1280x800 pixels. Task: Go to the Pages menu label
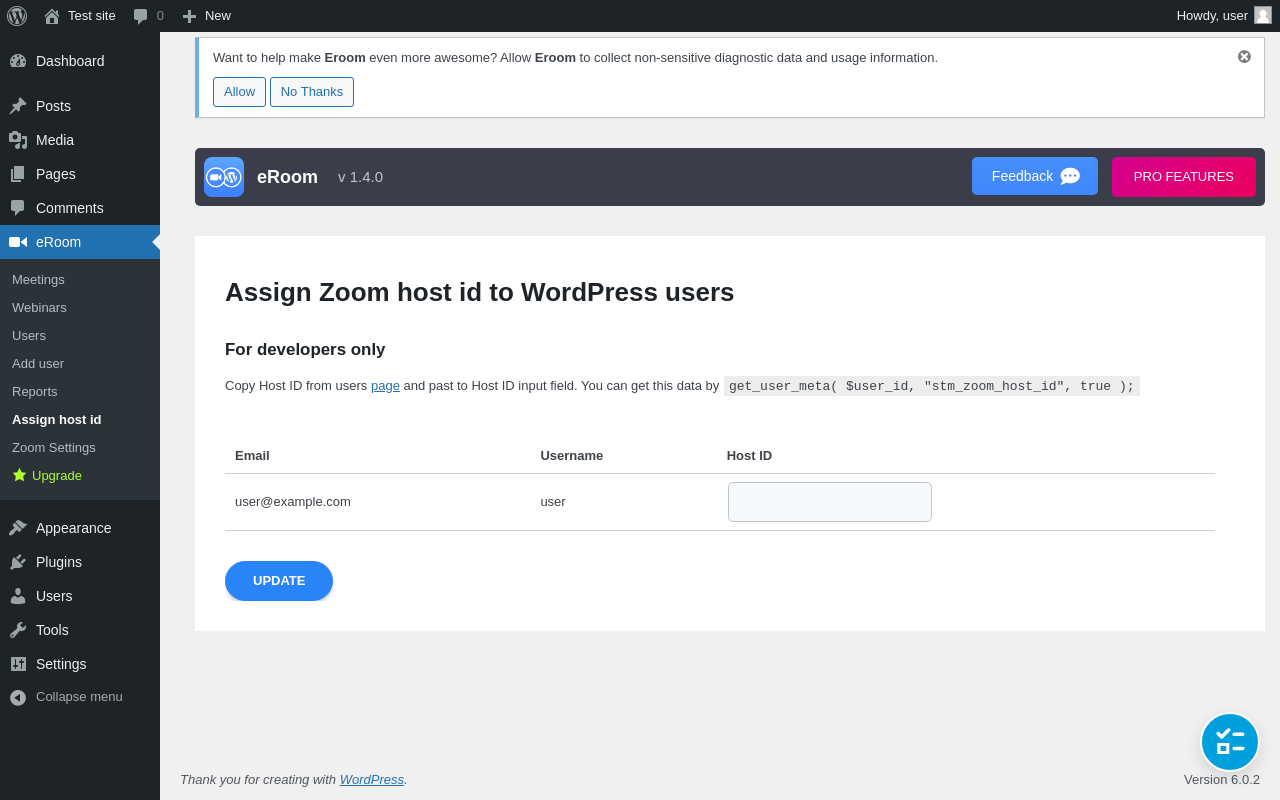pyautogui.click(x=56, y=174)
